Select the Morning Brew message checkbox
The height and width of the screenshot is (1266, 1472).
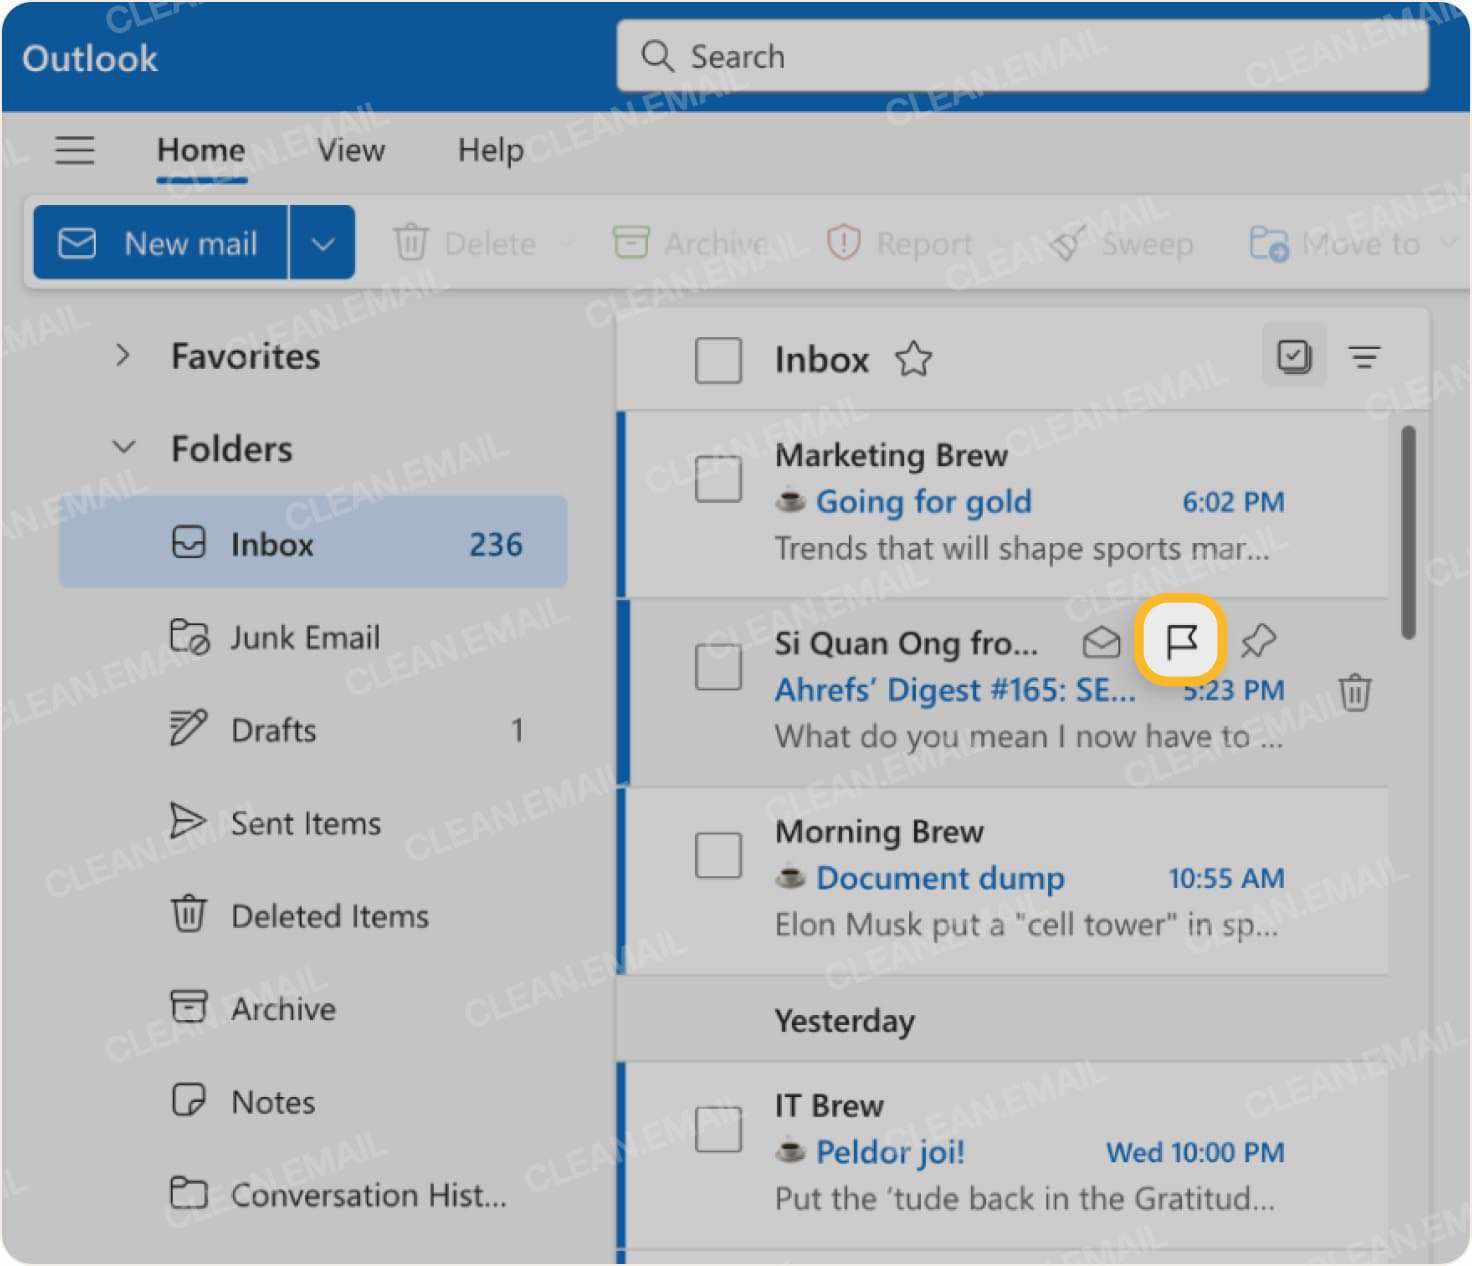click(717, 855)
